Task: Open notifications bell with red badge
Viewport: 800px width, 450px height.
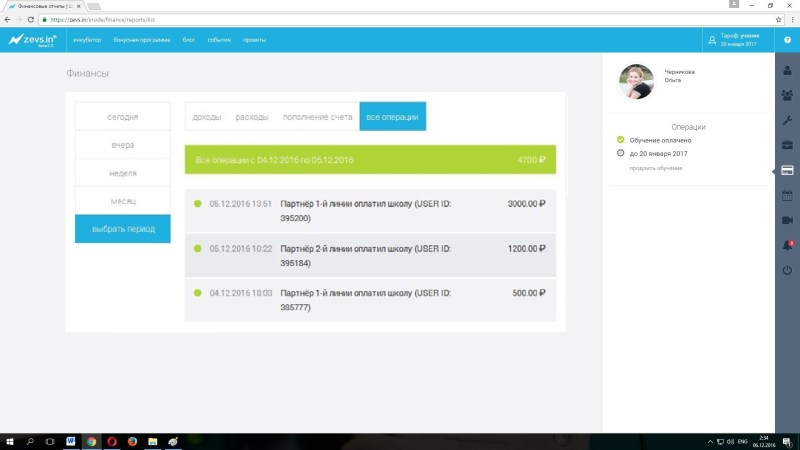Action: [787, 245]
